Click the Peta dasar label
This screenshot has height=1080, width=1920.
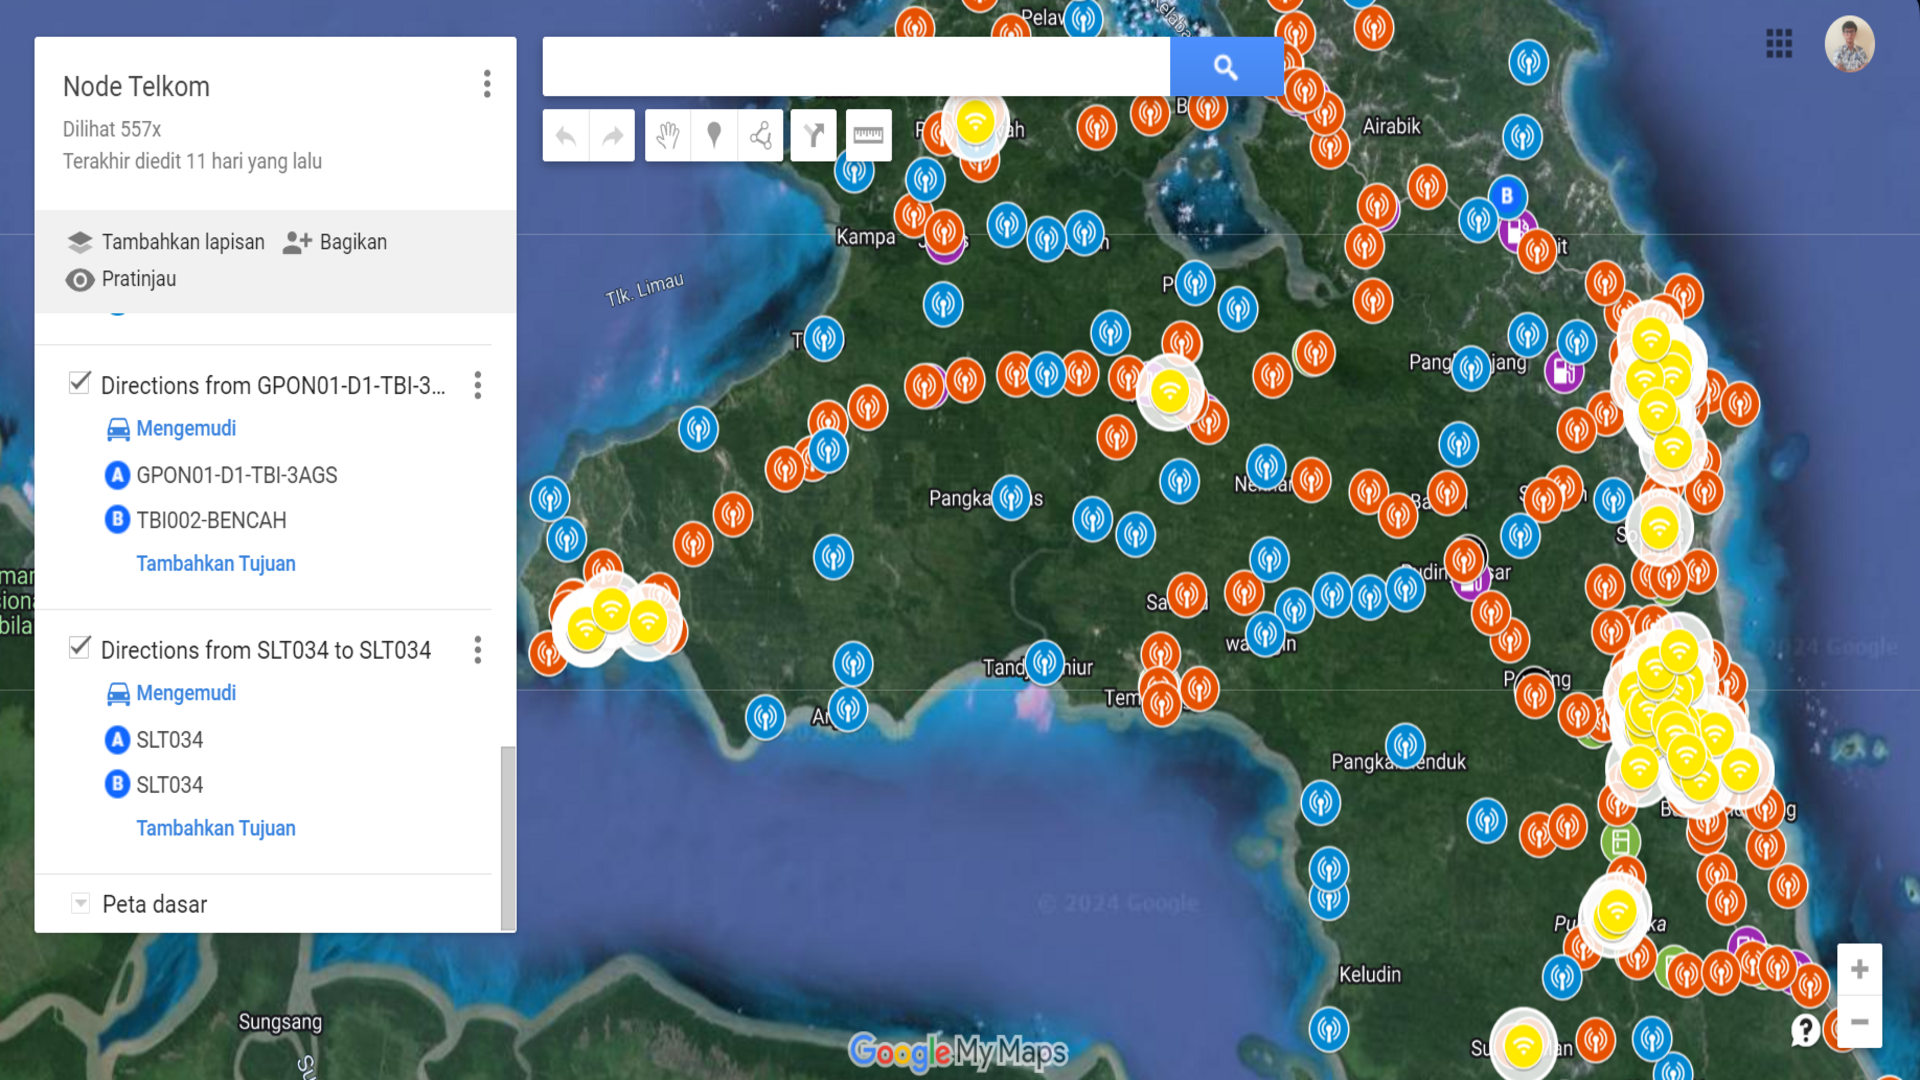tap(155, 904)
